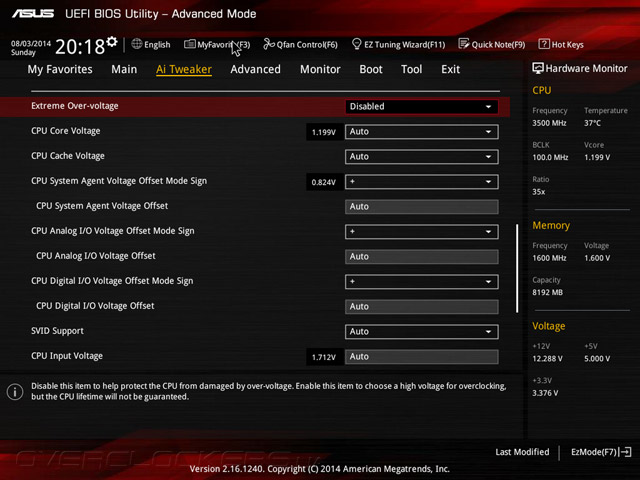Click the 3500 MHz CPU frequency value
Image resolution: width=640 pixels, height=480 pixels.
pyautogui.click(x=549, y=123)
